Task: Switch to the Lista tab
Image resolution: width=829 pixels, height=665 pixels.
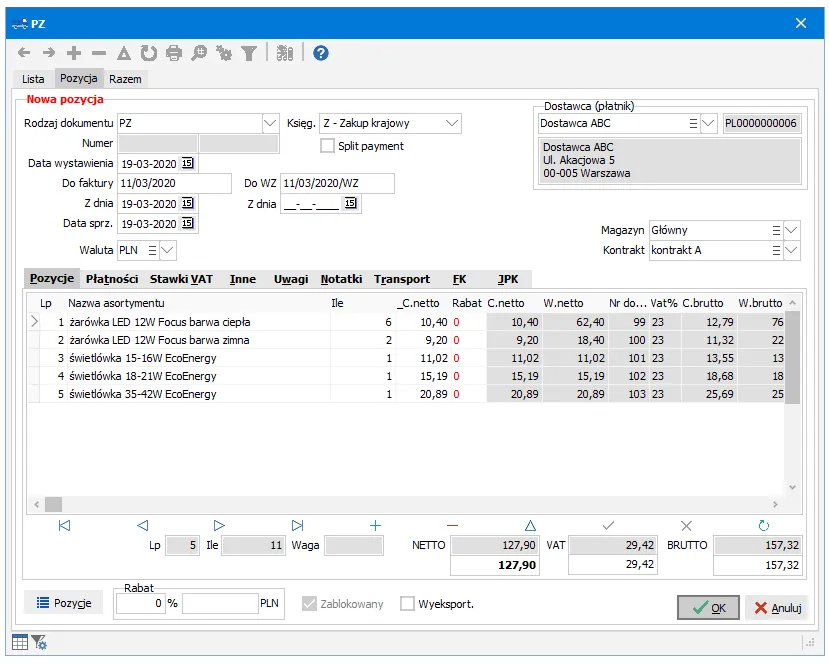Action: (x=33, y=79)
